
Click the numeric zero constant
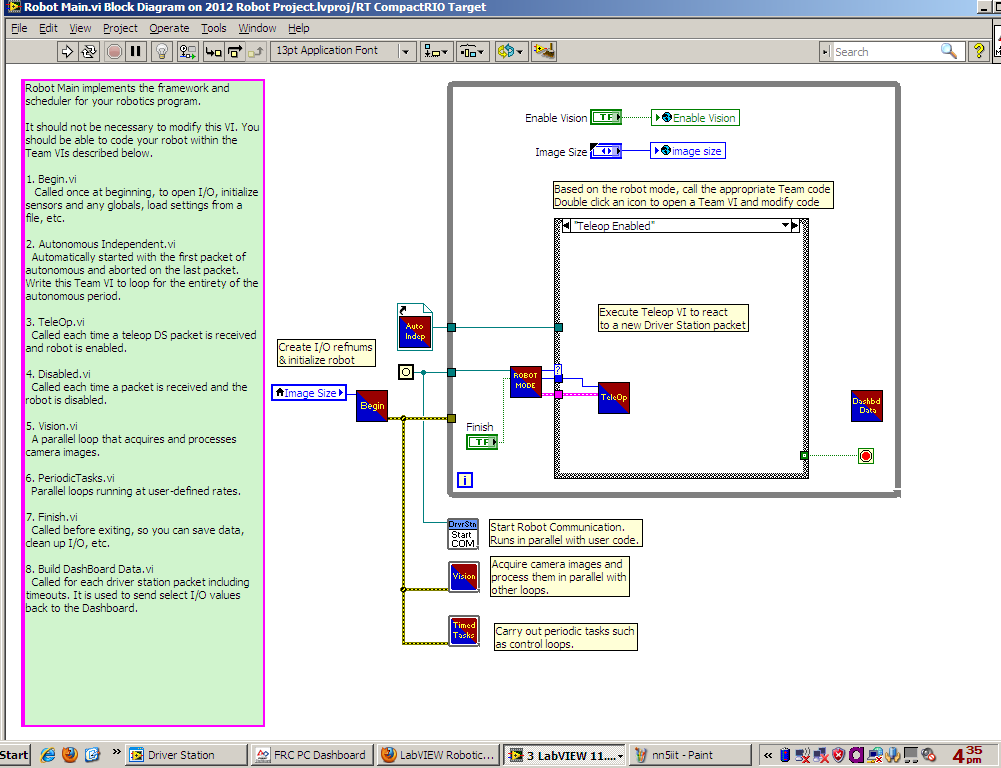[405, 372]
